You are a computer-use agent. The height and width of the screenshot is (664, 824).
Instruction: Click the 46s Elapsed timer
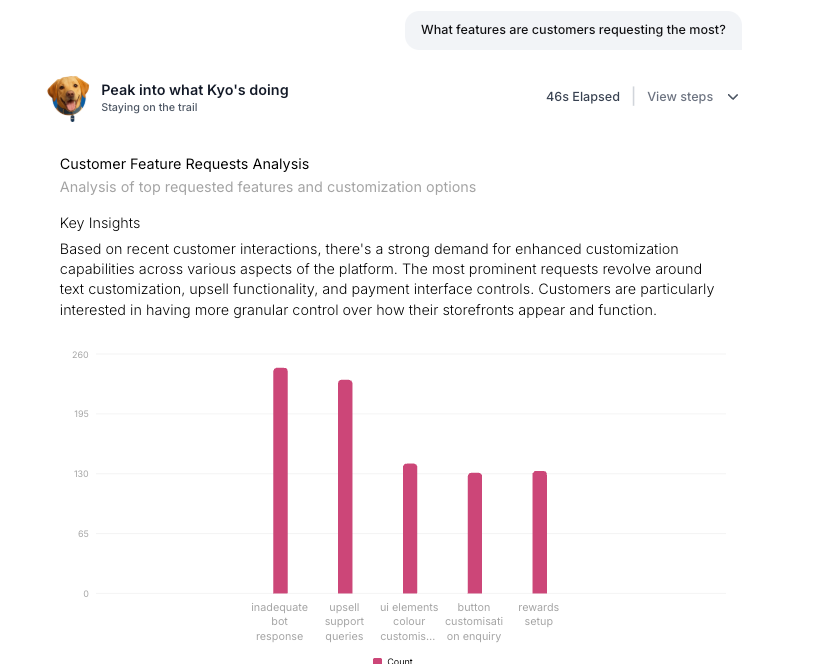pos(583,96)
